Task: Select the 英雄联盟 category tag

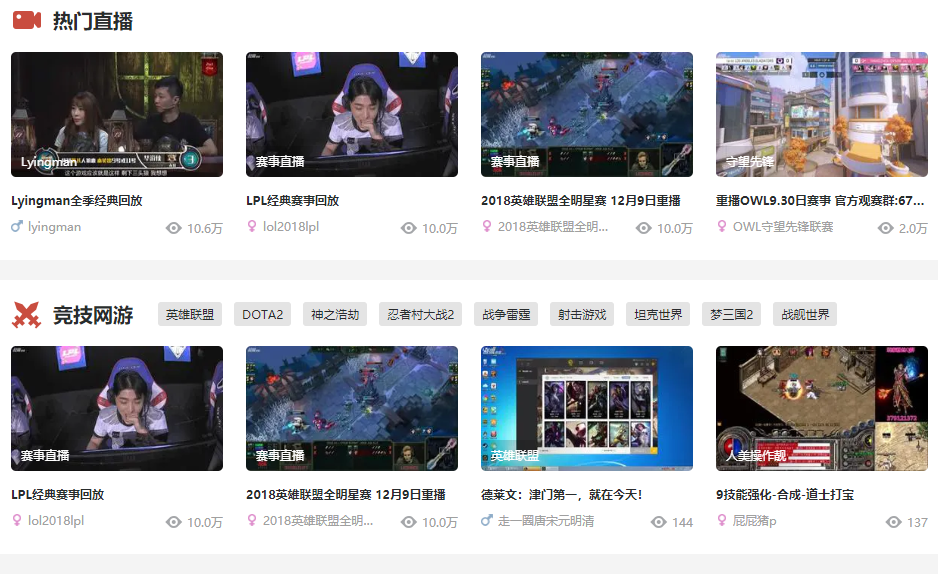Action: point(190,315)
